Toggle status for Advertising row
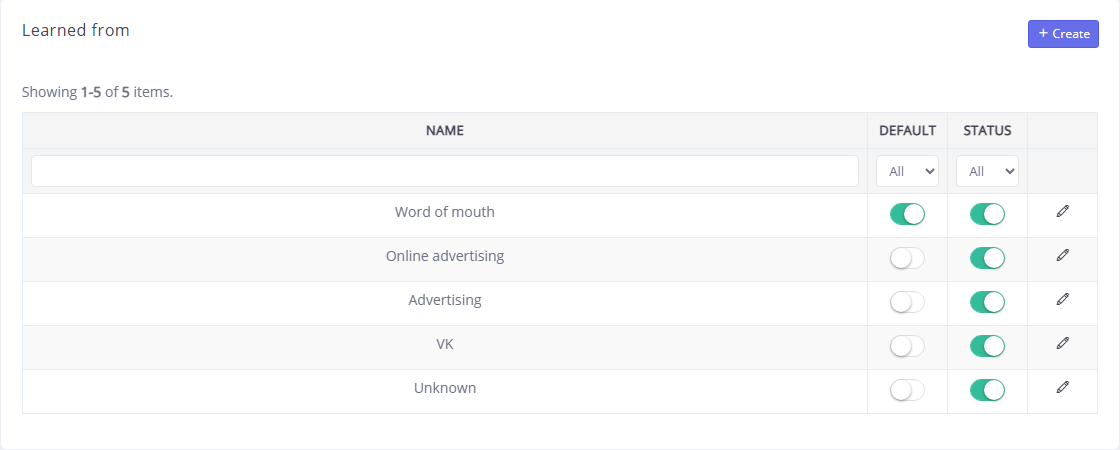Viewport: 1120px width, 450px height. pos(987,302)
